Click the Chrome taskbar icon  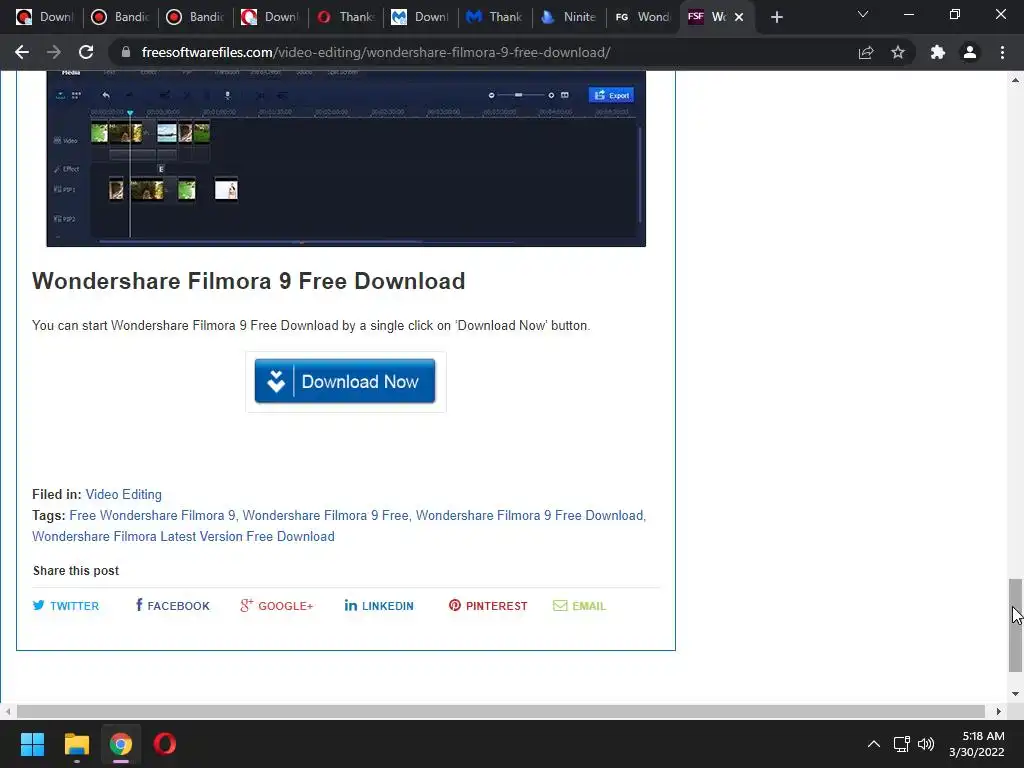tap(121, 744)
